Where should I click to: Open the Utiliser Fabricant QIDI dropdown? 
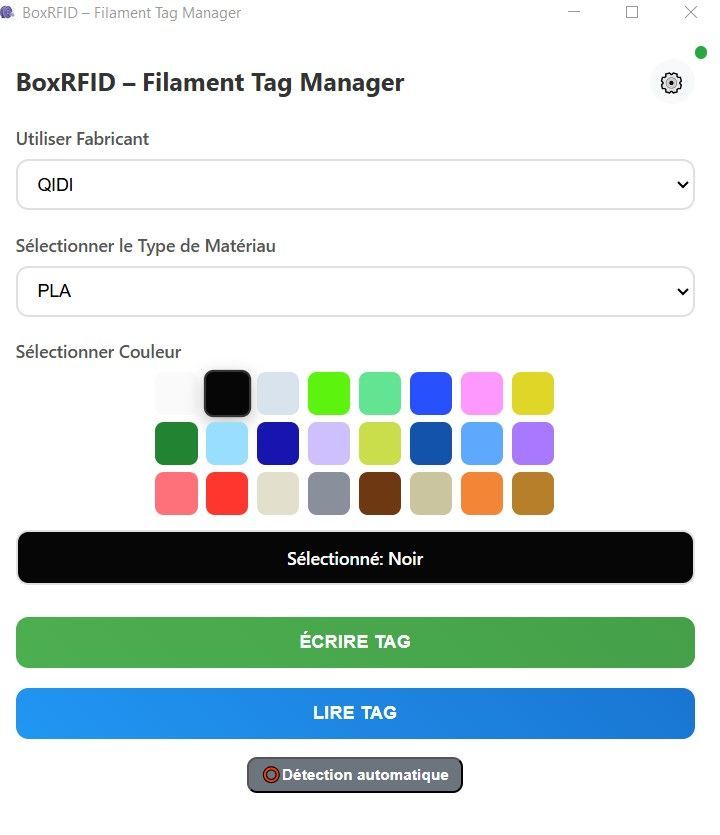[355, 184]
